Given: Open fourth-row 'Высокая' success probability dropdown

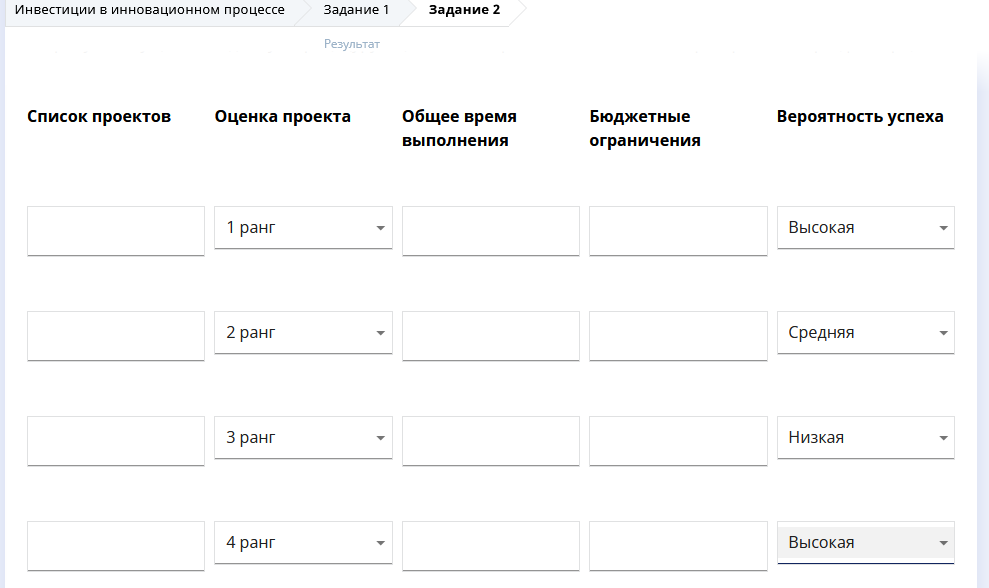Looking at the screenshot, I should pyautogui.click(x=865, y=543).
